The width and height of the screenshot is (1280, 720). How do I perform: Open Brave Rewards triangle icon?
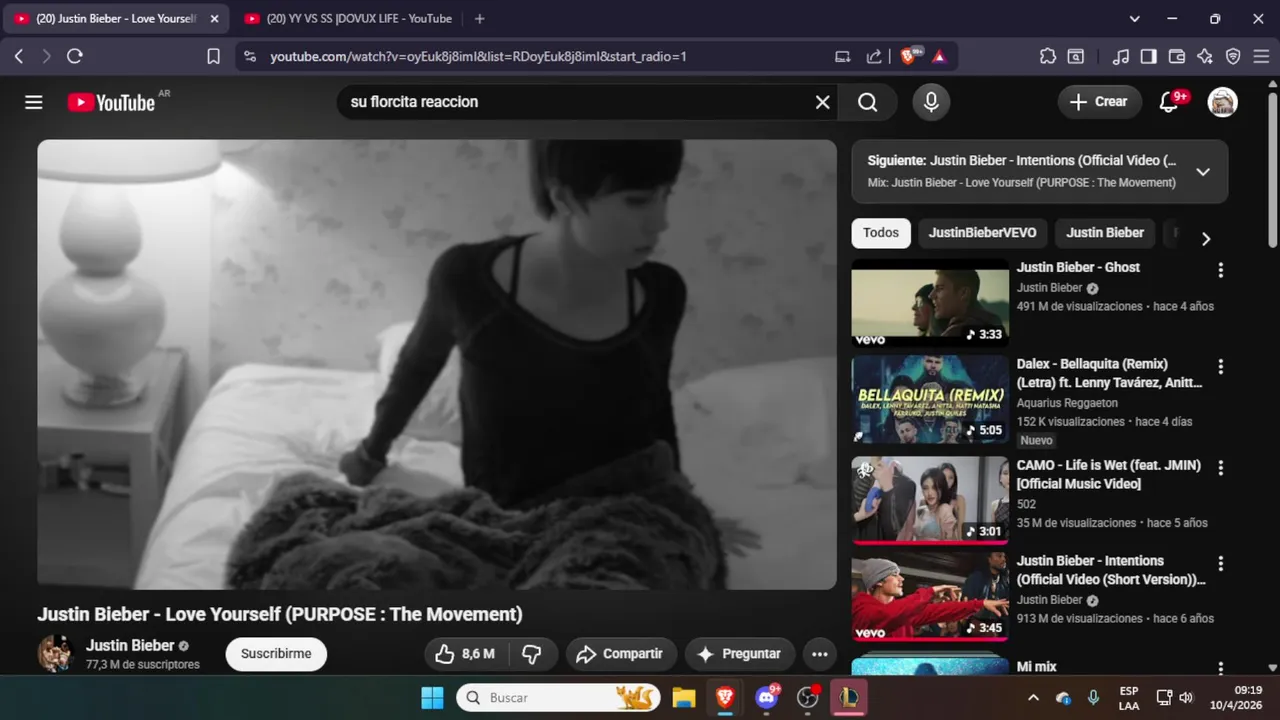tap(939, 57)
